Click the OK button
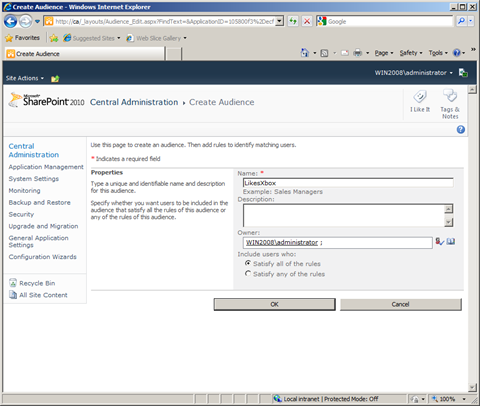 274,304
